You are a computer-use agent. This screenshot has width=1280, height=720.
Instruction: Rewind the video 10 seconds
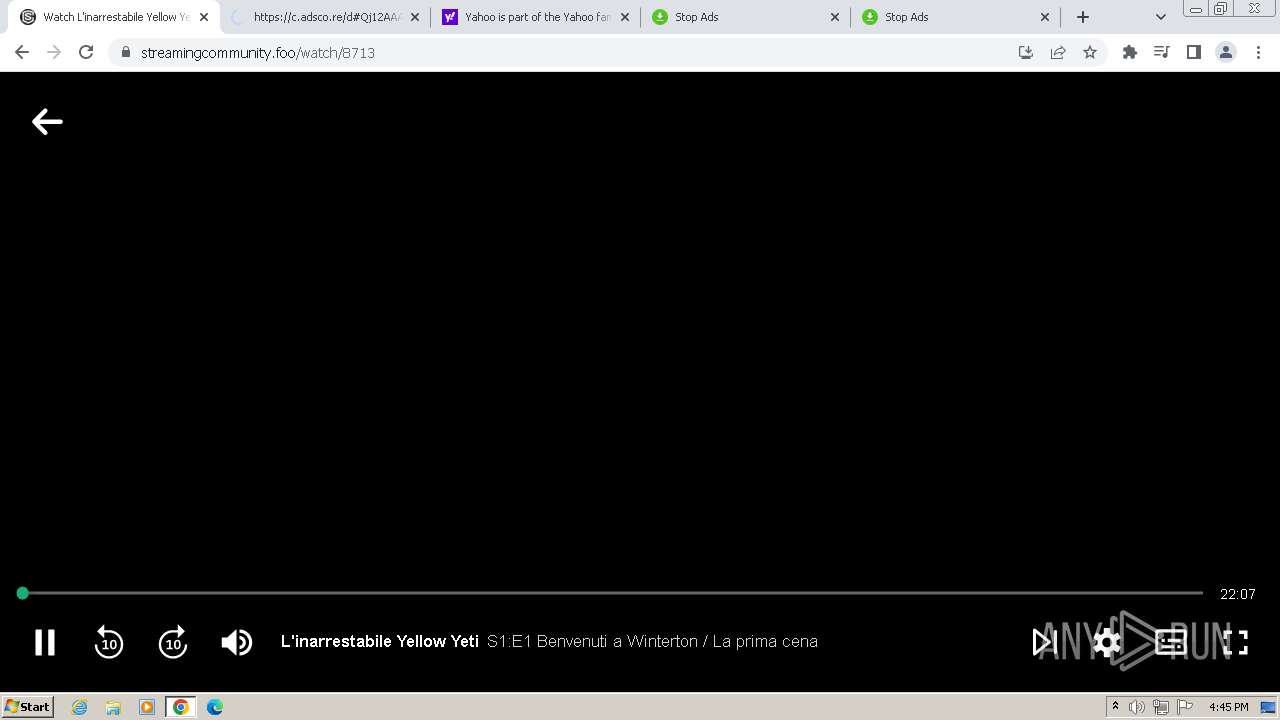tap(109, 642)
